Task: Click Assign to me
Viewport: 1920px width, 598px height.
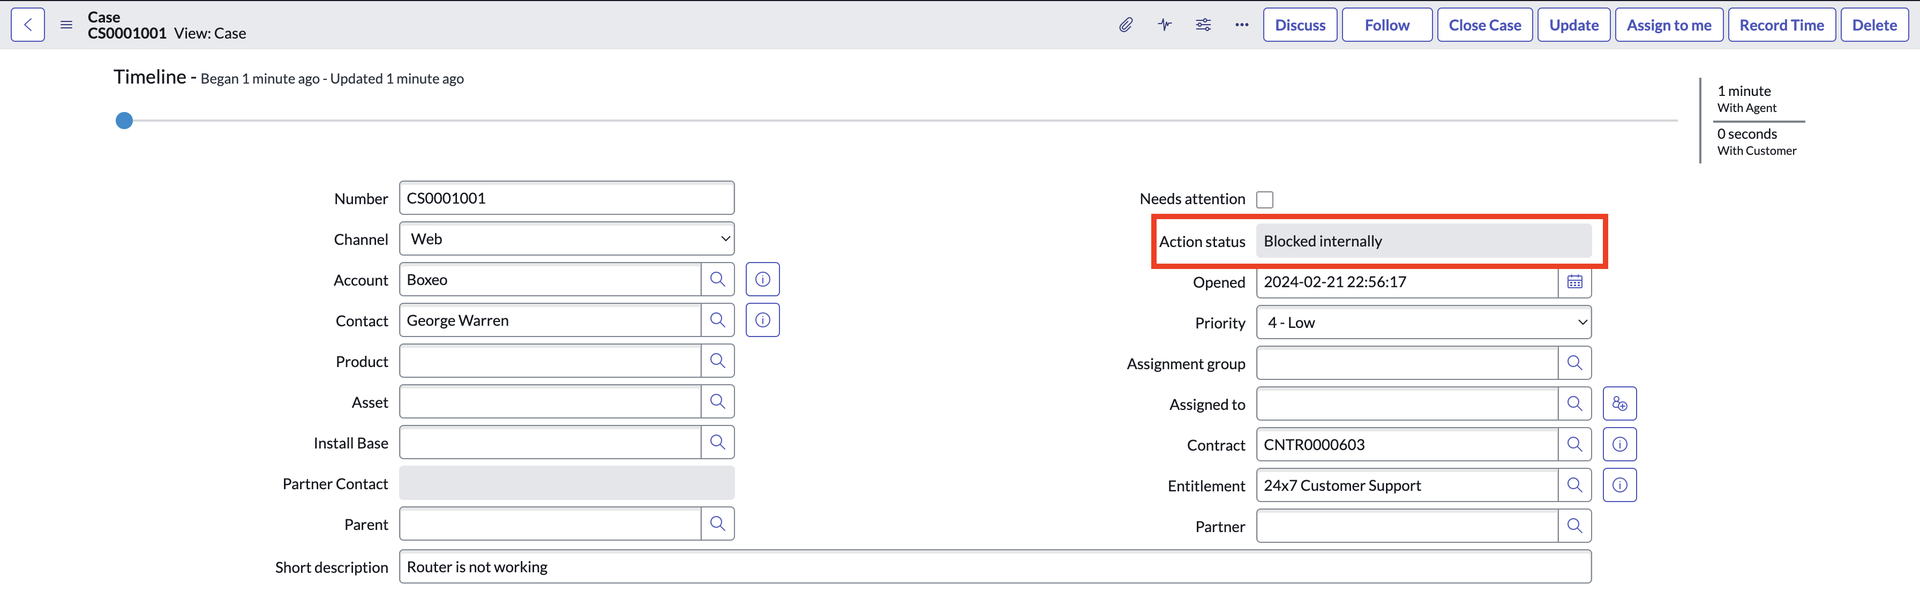Action: click(1669, 25)
